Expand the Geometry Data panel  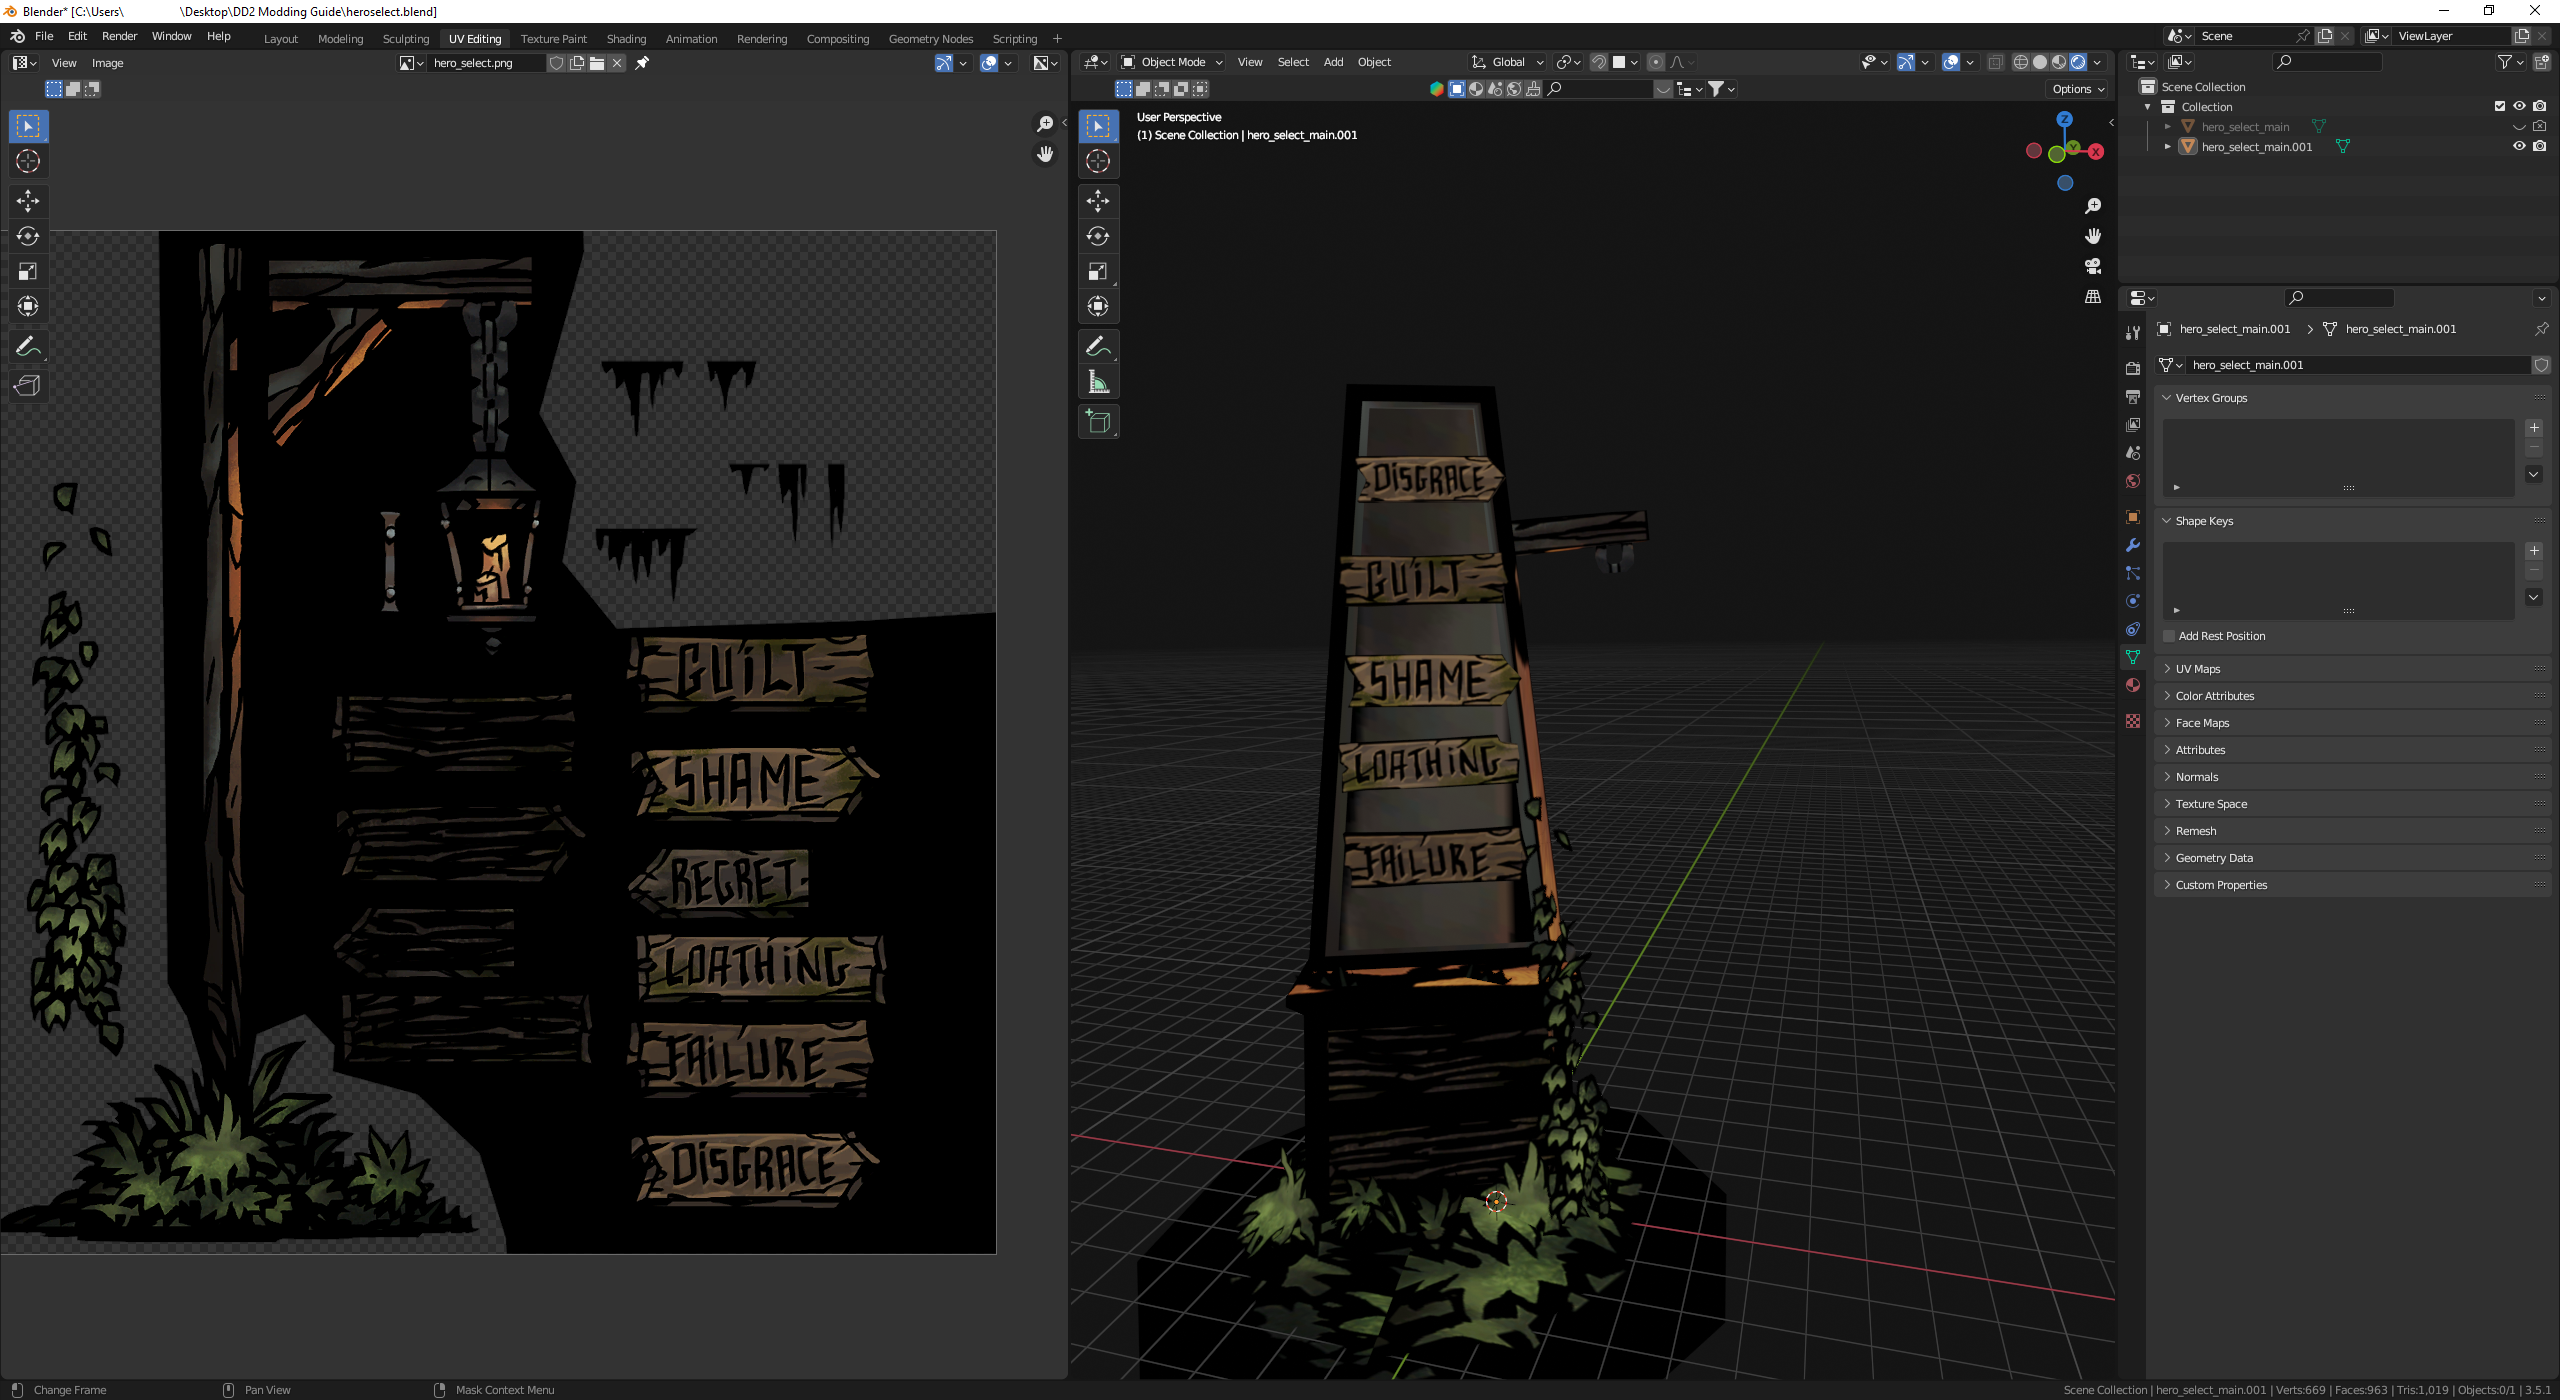tap(2213, 858)
